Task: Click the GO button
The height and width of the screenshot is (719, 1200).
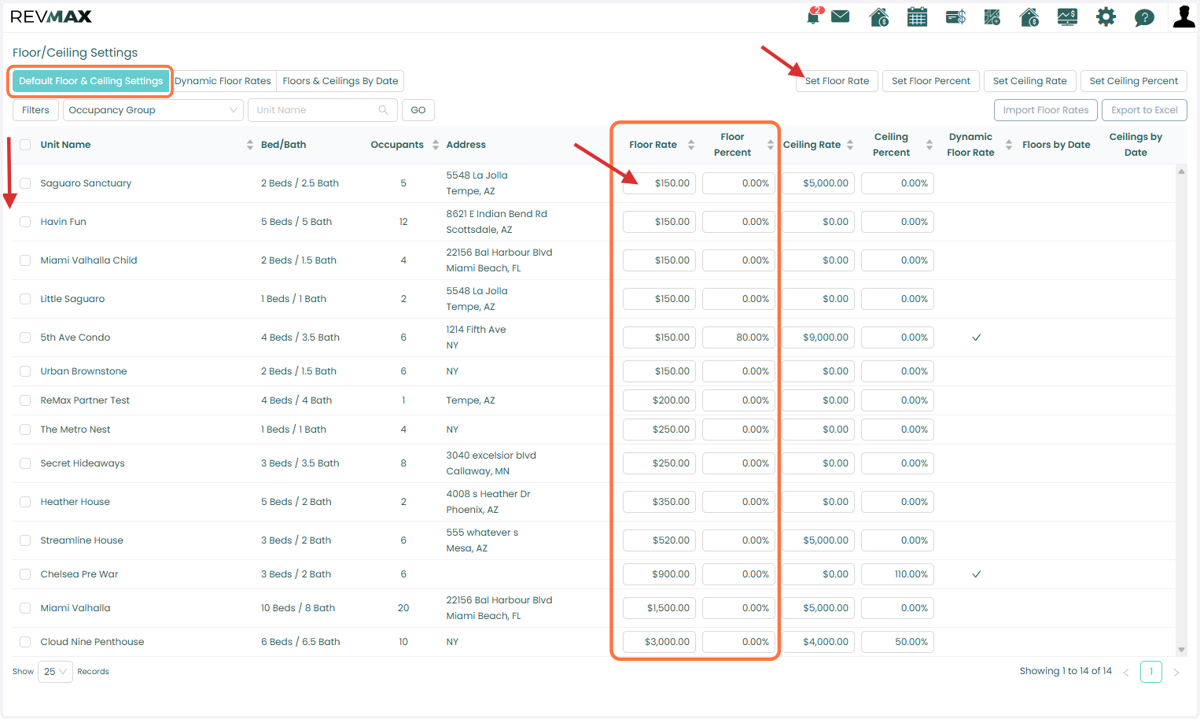Action: (418, 110)
